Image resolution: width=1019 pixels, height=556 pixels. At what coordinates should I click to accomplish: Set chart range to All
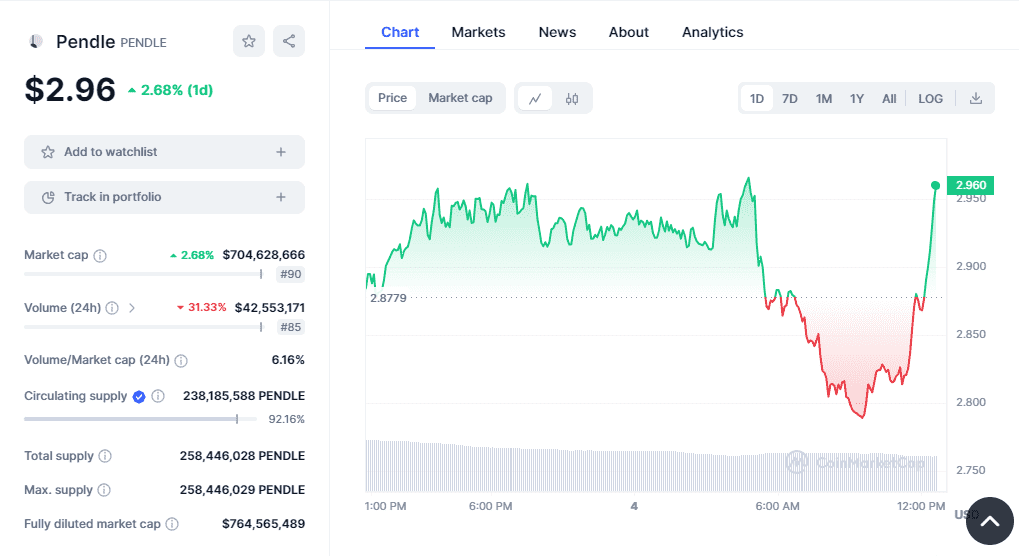pyautogui.click(x=889, y=99)
